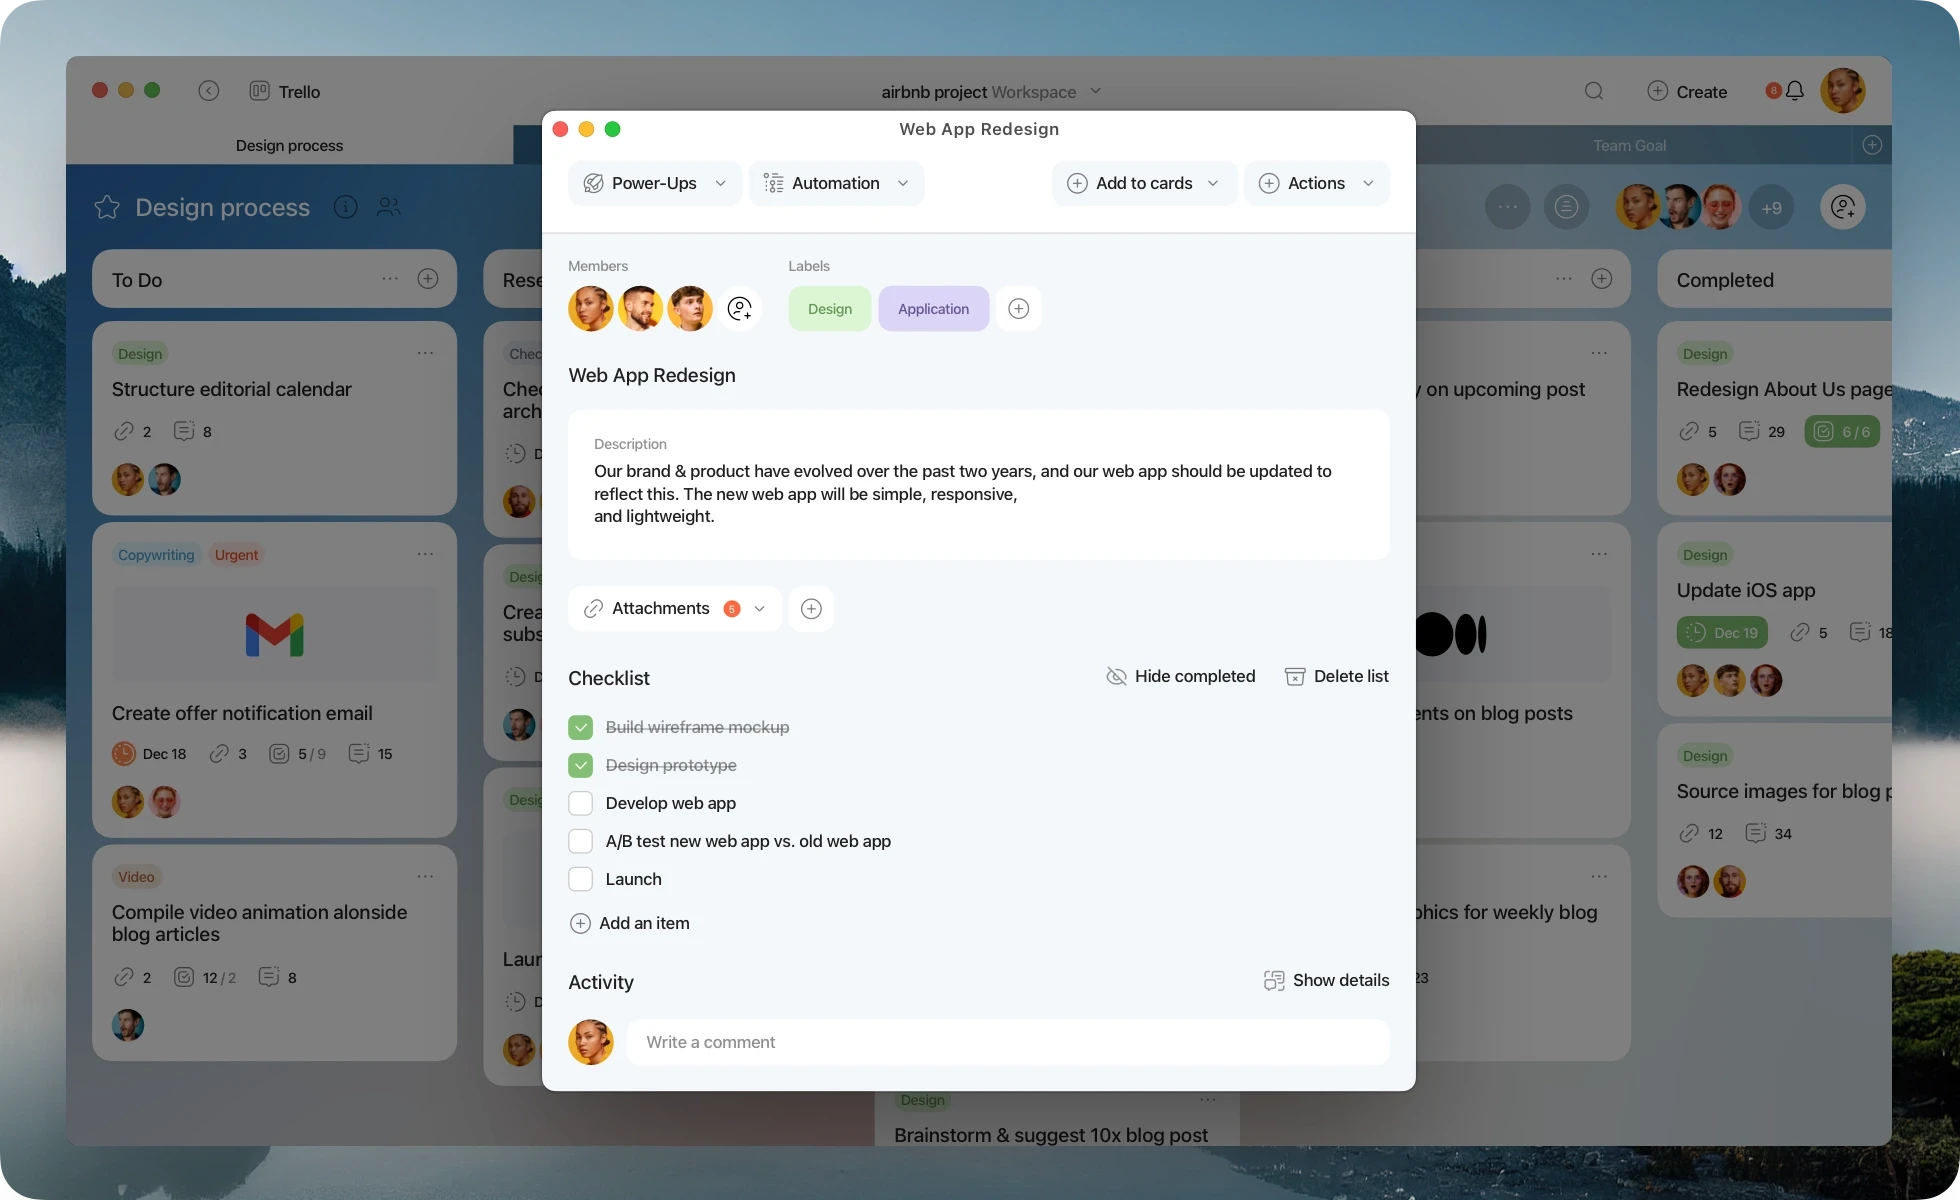The width and height of the screenshot is (1960, 1200).
Task: Open options for Structure editorial calendar card
Action: [x=425, y=353]
